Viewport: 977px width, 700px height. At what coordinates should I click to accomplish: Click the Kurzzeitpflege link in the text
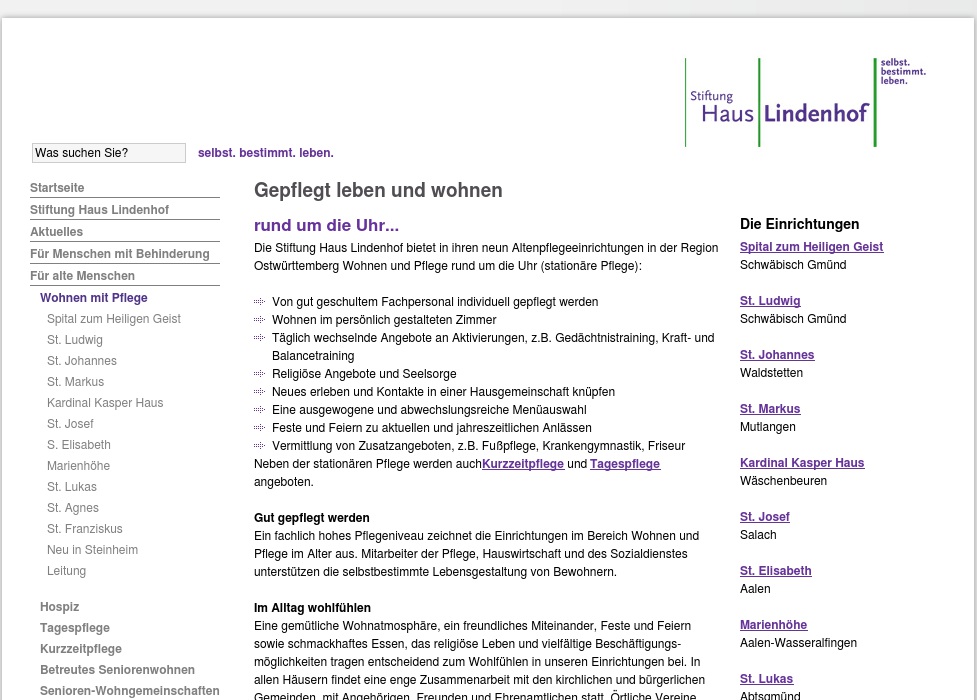click(523, 463)
